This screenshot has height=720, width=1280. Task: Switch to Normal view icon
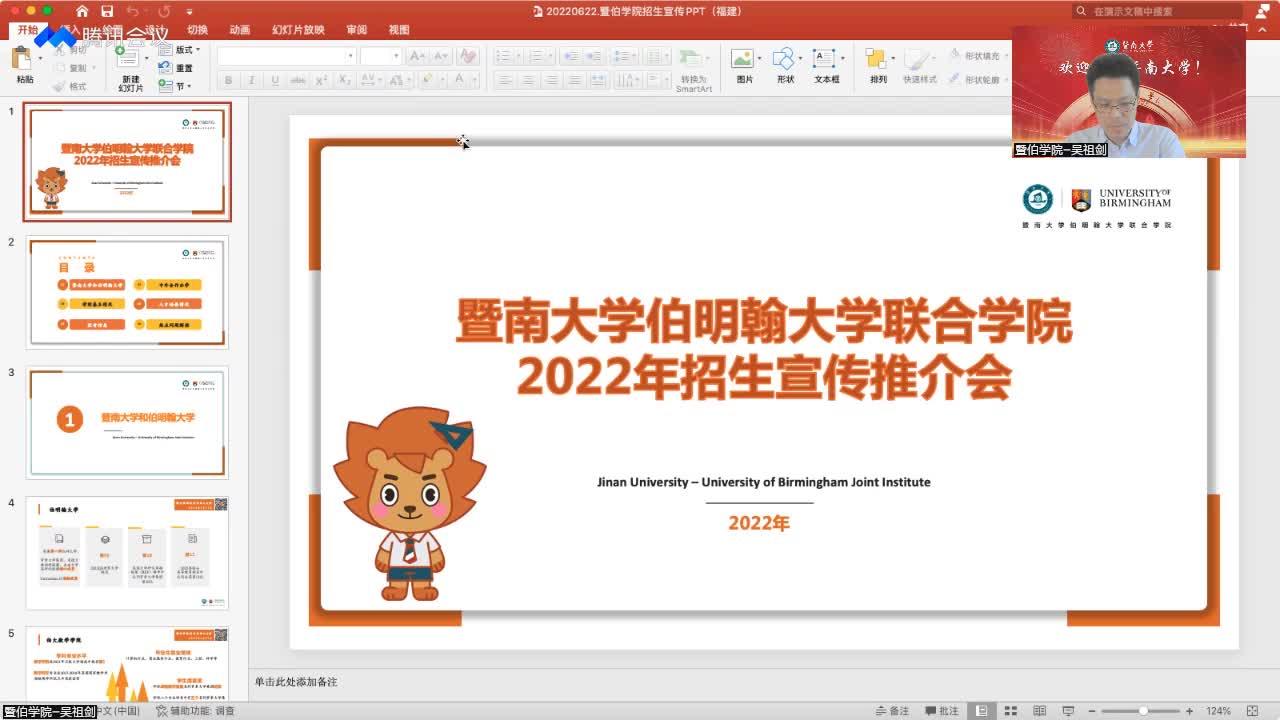[x=983, y=711]
